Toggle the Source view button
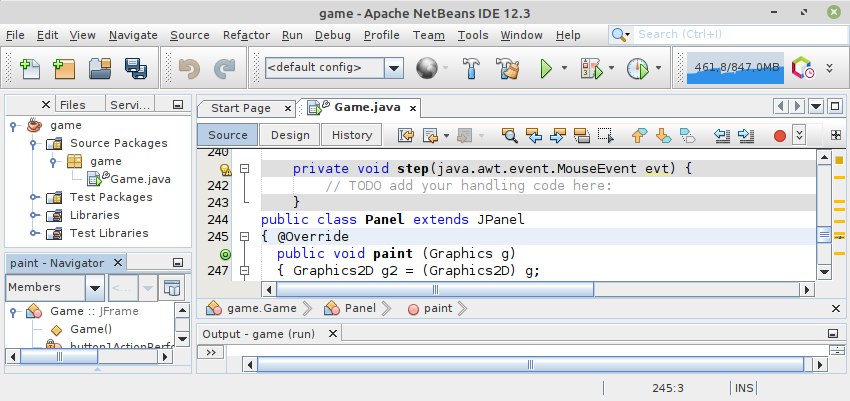This screenshot has height=401, width=850. tap(227, 135)
